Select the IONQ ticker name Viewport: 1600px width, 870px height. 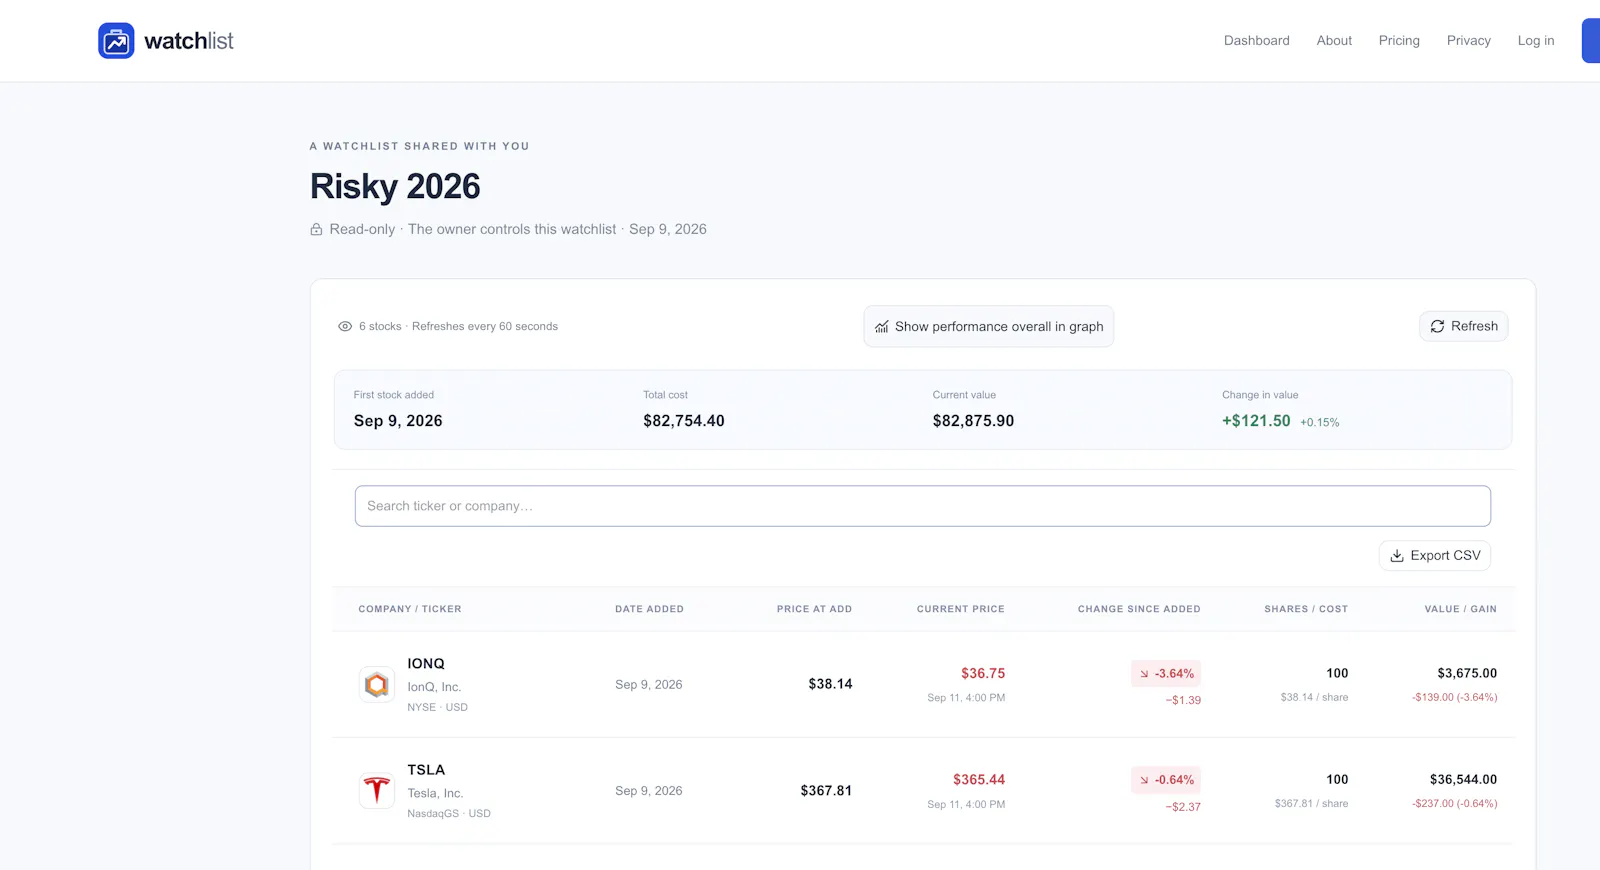point(426,664)
